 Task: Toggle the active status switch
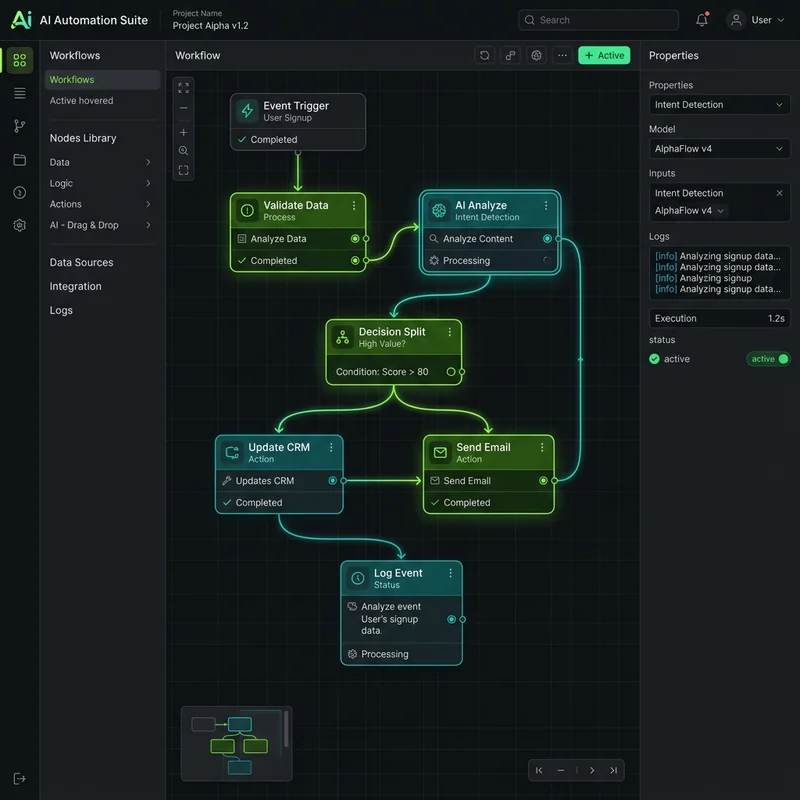[x=768, y=359]
